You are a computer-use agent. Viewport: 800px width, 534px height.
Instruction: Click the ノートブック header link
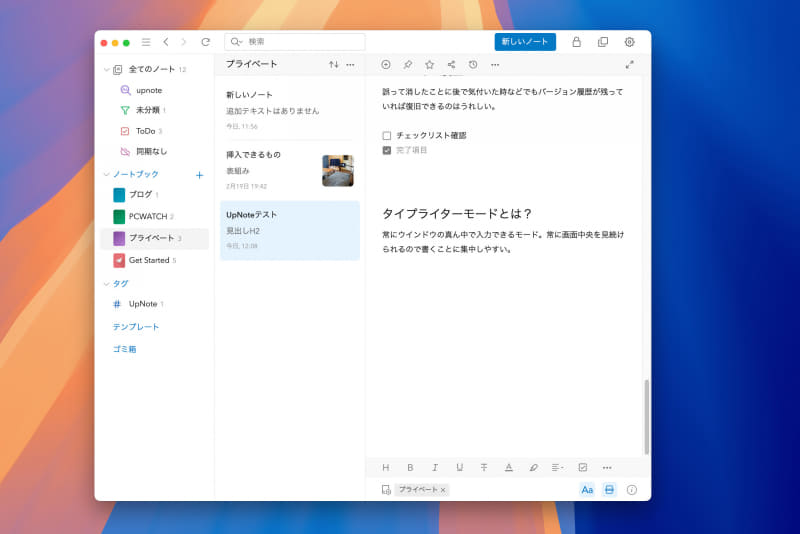(x=136, y=174)
